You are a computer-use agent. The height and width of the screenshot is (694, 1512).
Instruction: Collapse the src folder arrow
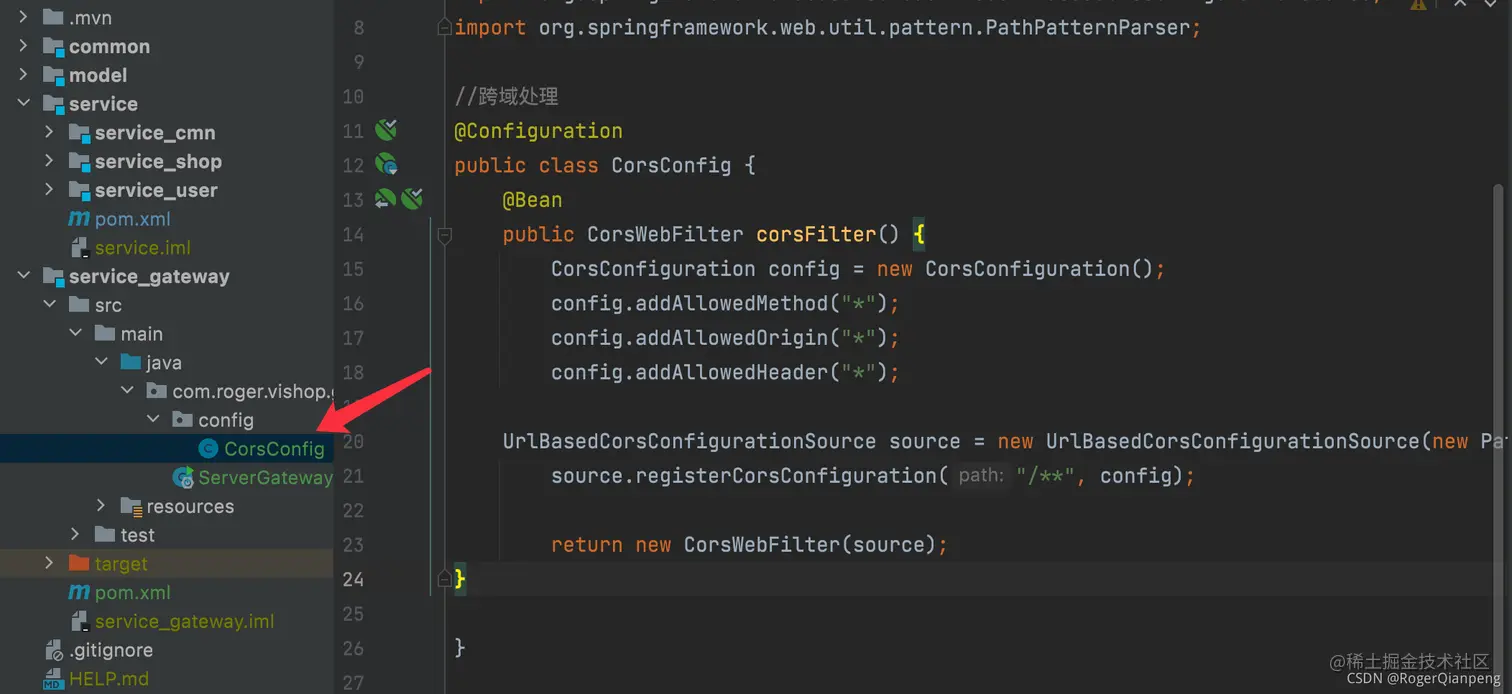pyautogui.click(x=49, y=305)
